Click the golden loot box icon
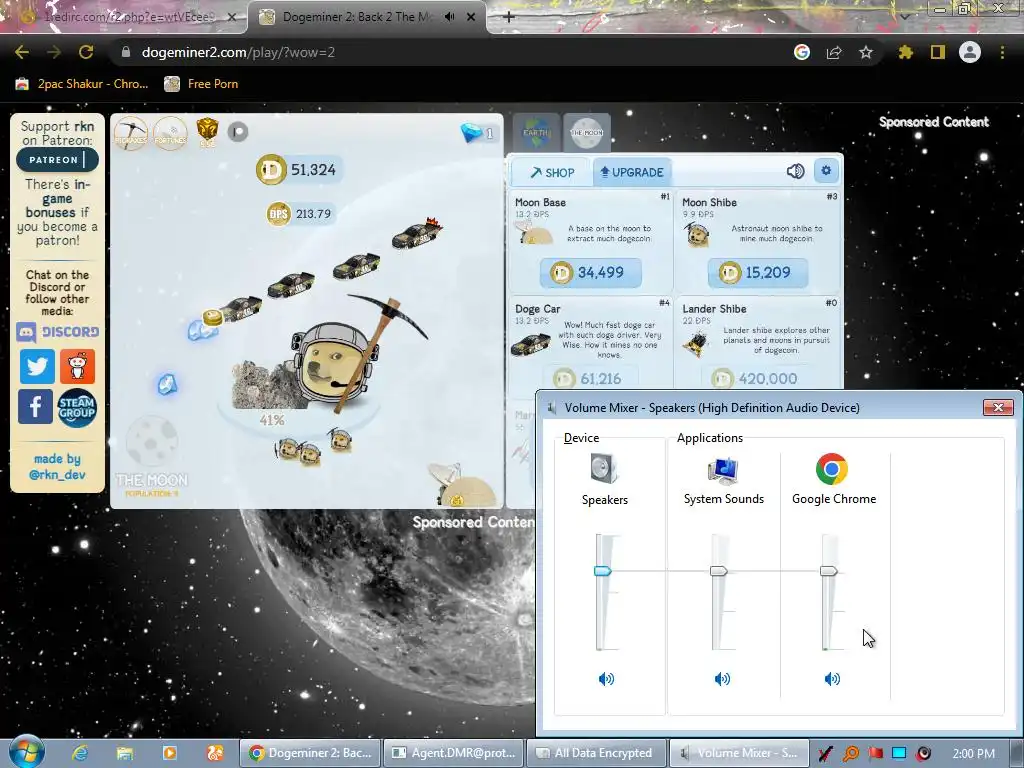The width and height of the screenshot is (1024, 768). pyautogui.click(x=207, y=131)
